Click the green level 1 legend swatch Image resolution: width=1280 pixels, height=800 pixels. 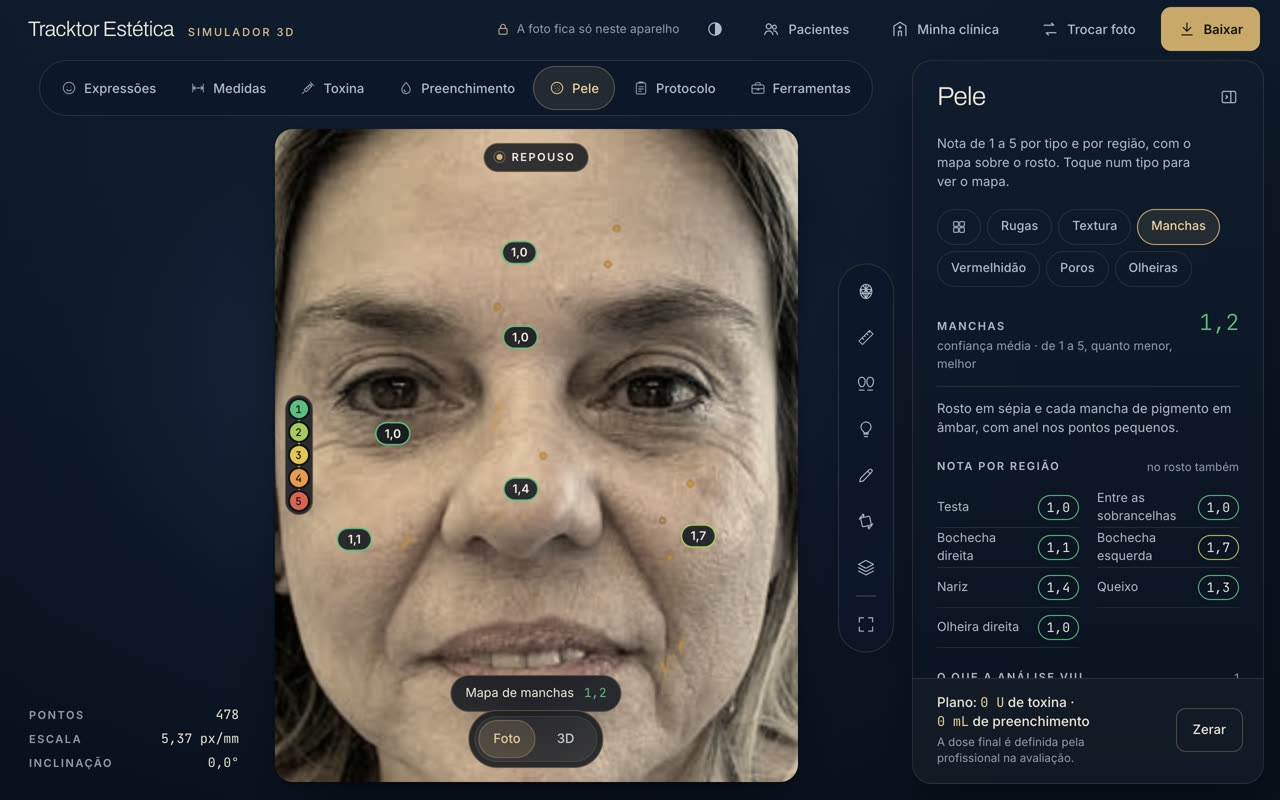298,409
